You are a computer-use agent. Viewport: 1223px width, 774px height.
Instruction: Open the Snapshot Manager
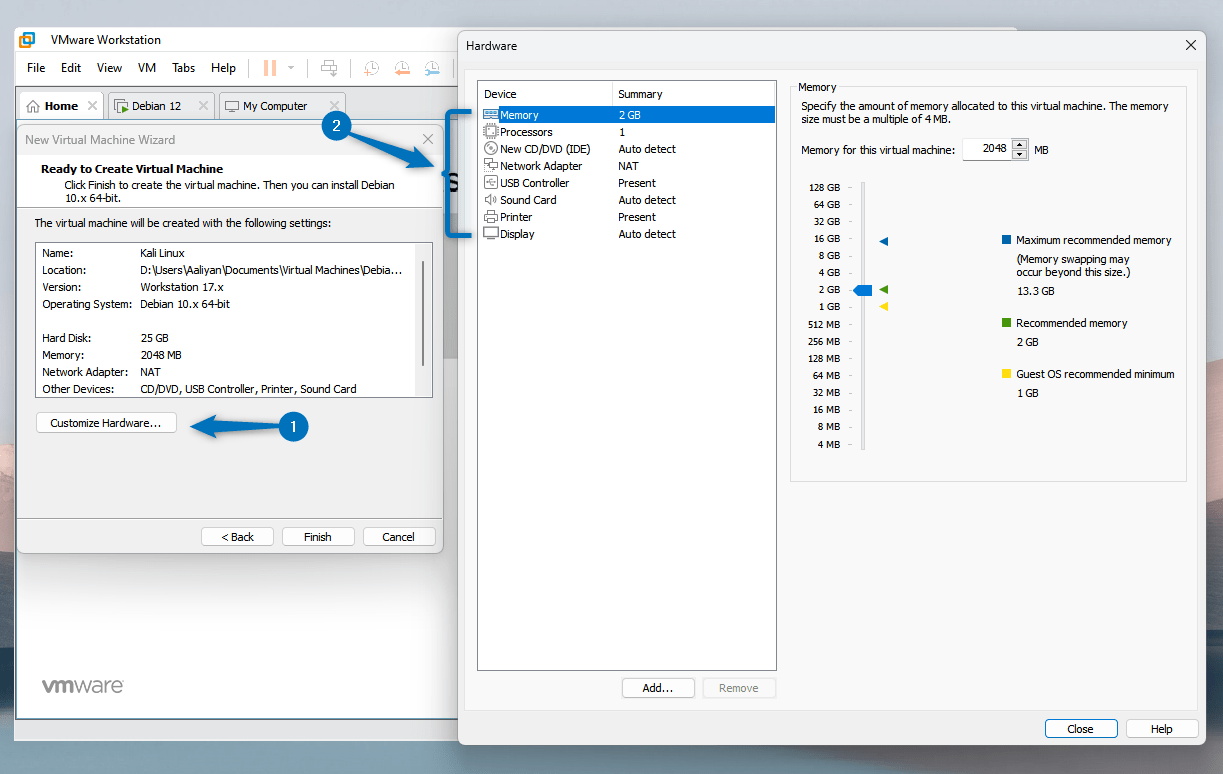click(x=432, y=67)
